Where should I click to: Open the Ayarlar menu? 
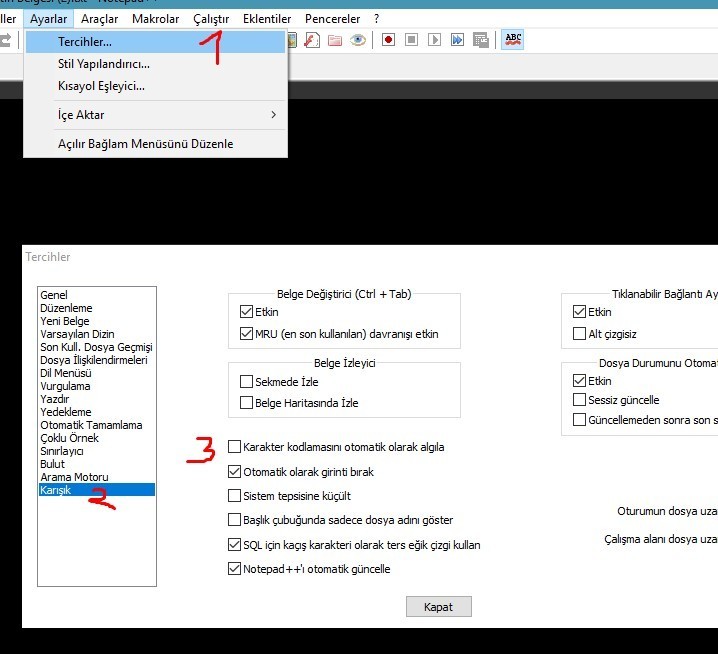(x=49, y=19)
